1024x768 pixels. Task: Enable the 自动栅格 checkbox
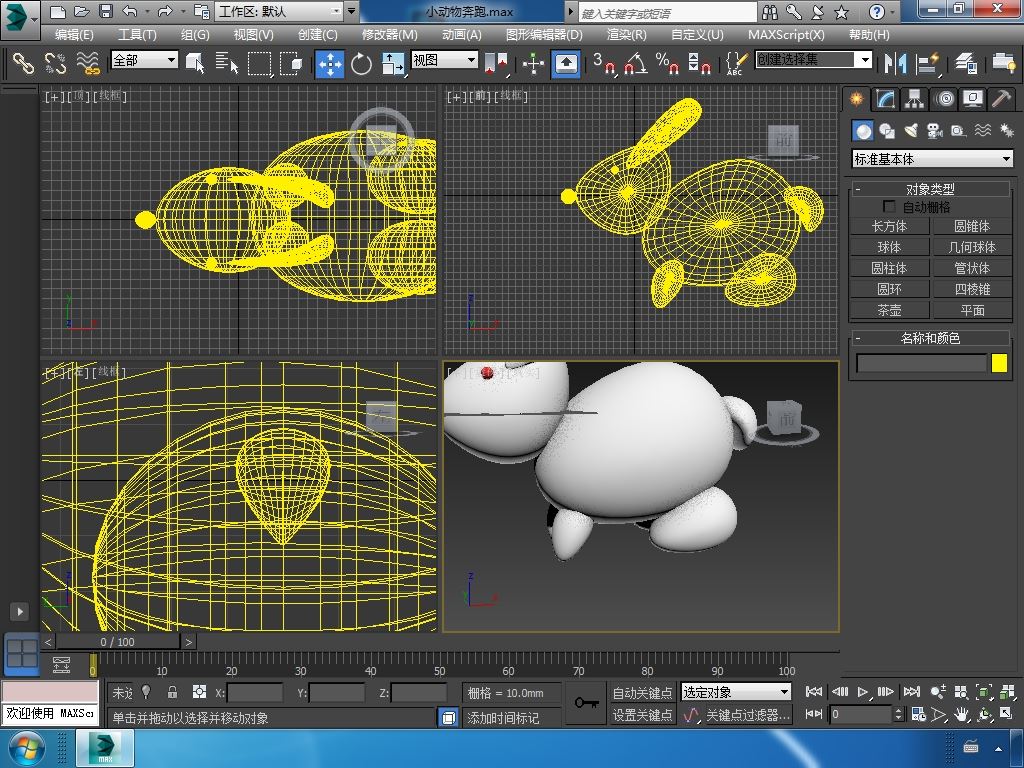pyautogui.click(x=889, y=206)
